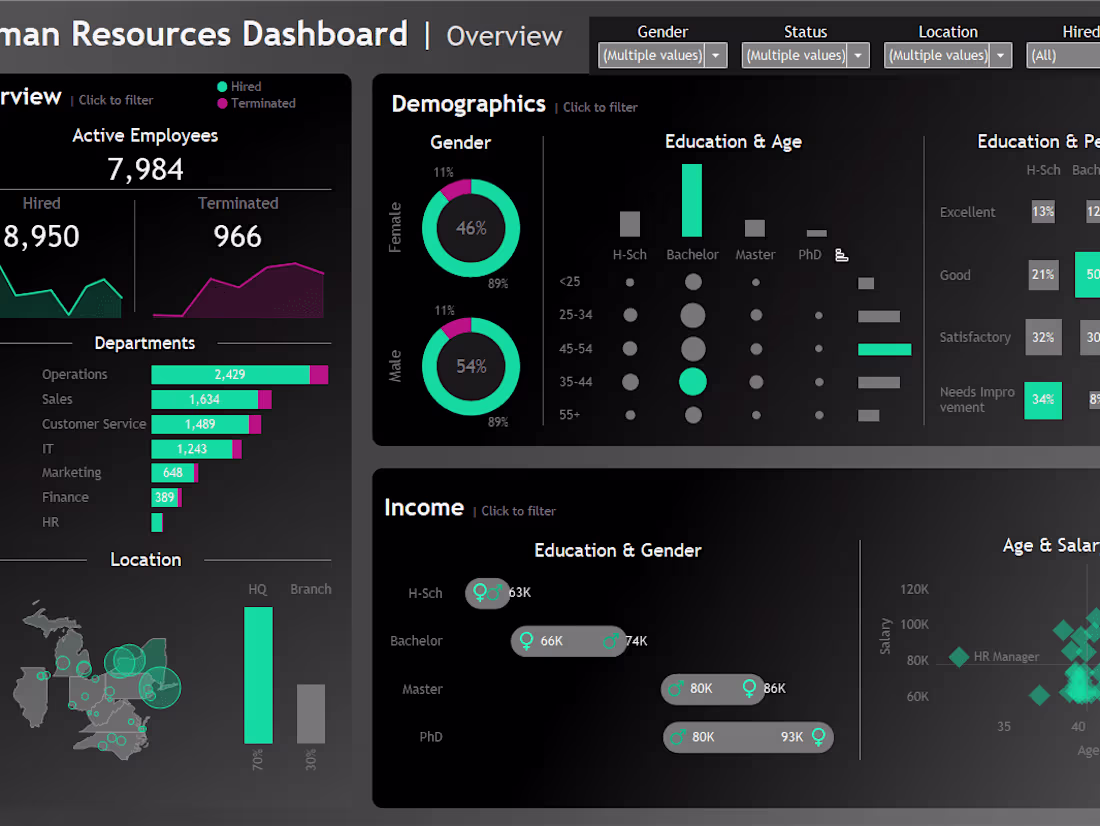
Task: Click the Demographics 'Click to filter' link
Action: [x=599, y=107]
